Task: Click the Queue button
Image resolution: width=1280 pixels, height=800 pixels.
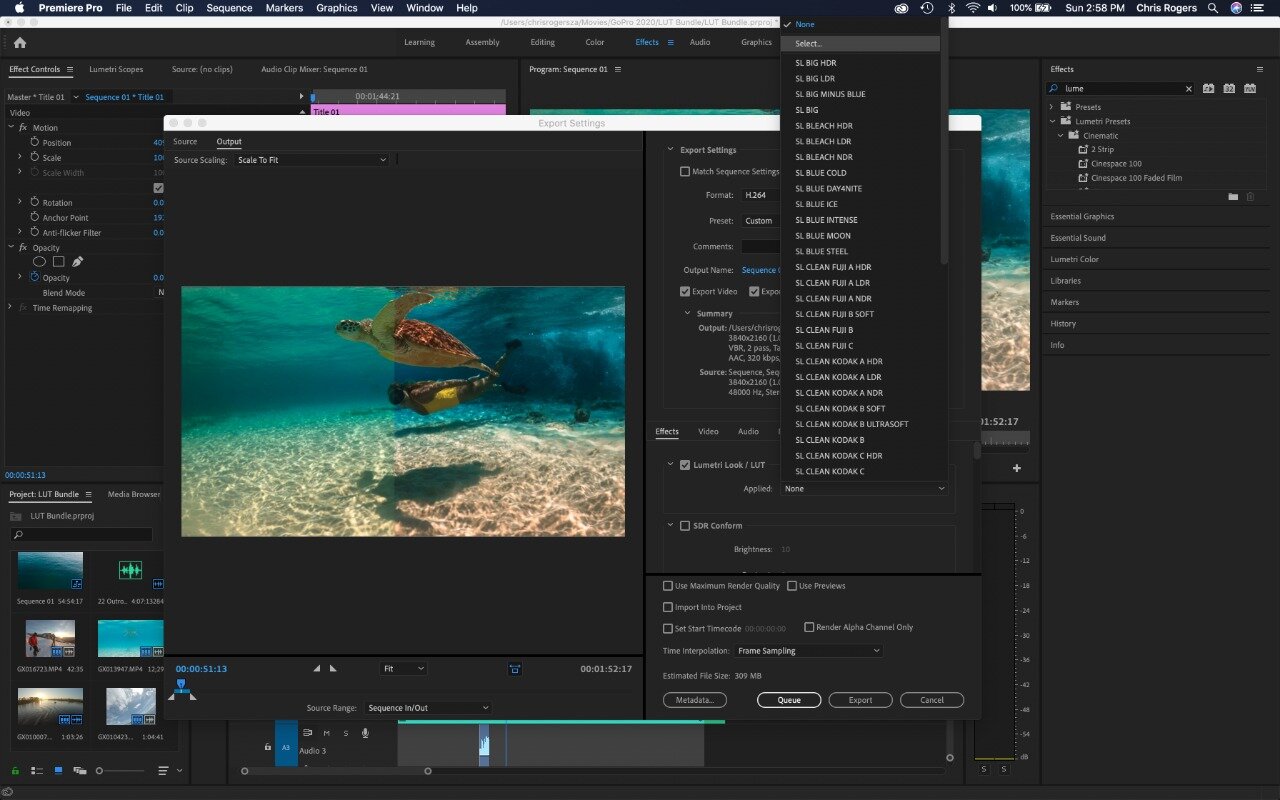Action: [789, 700]
